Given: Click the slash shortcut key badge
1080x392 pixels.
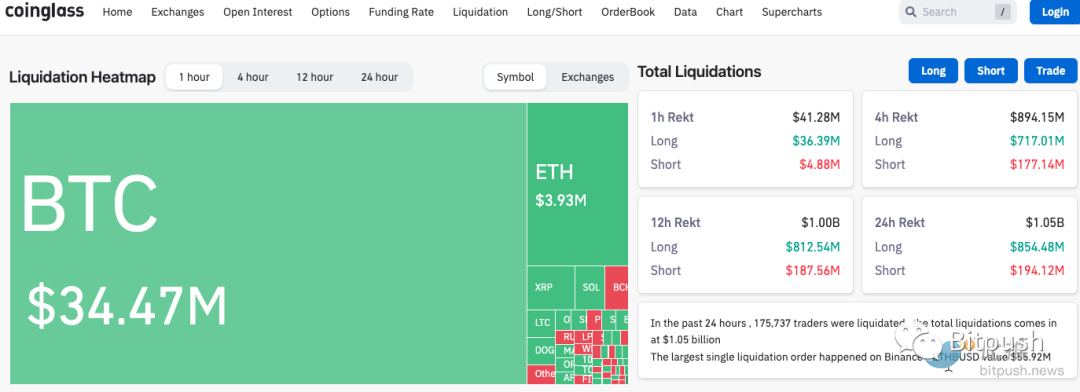Looking at the screenshot, I should coord(1002,12).
